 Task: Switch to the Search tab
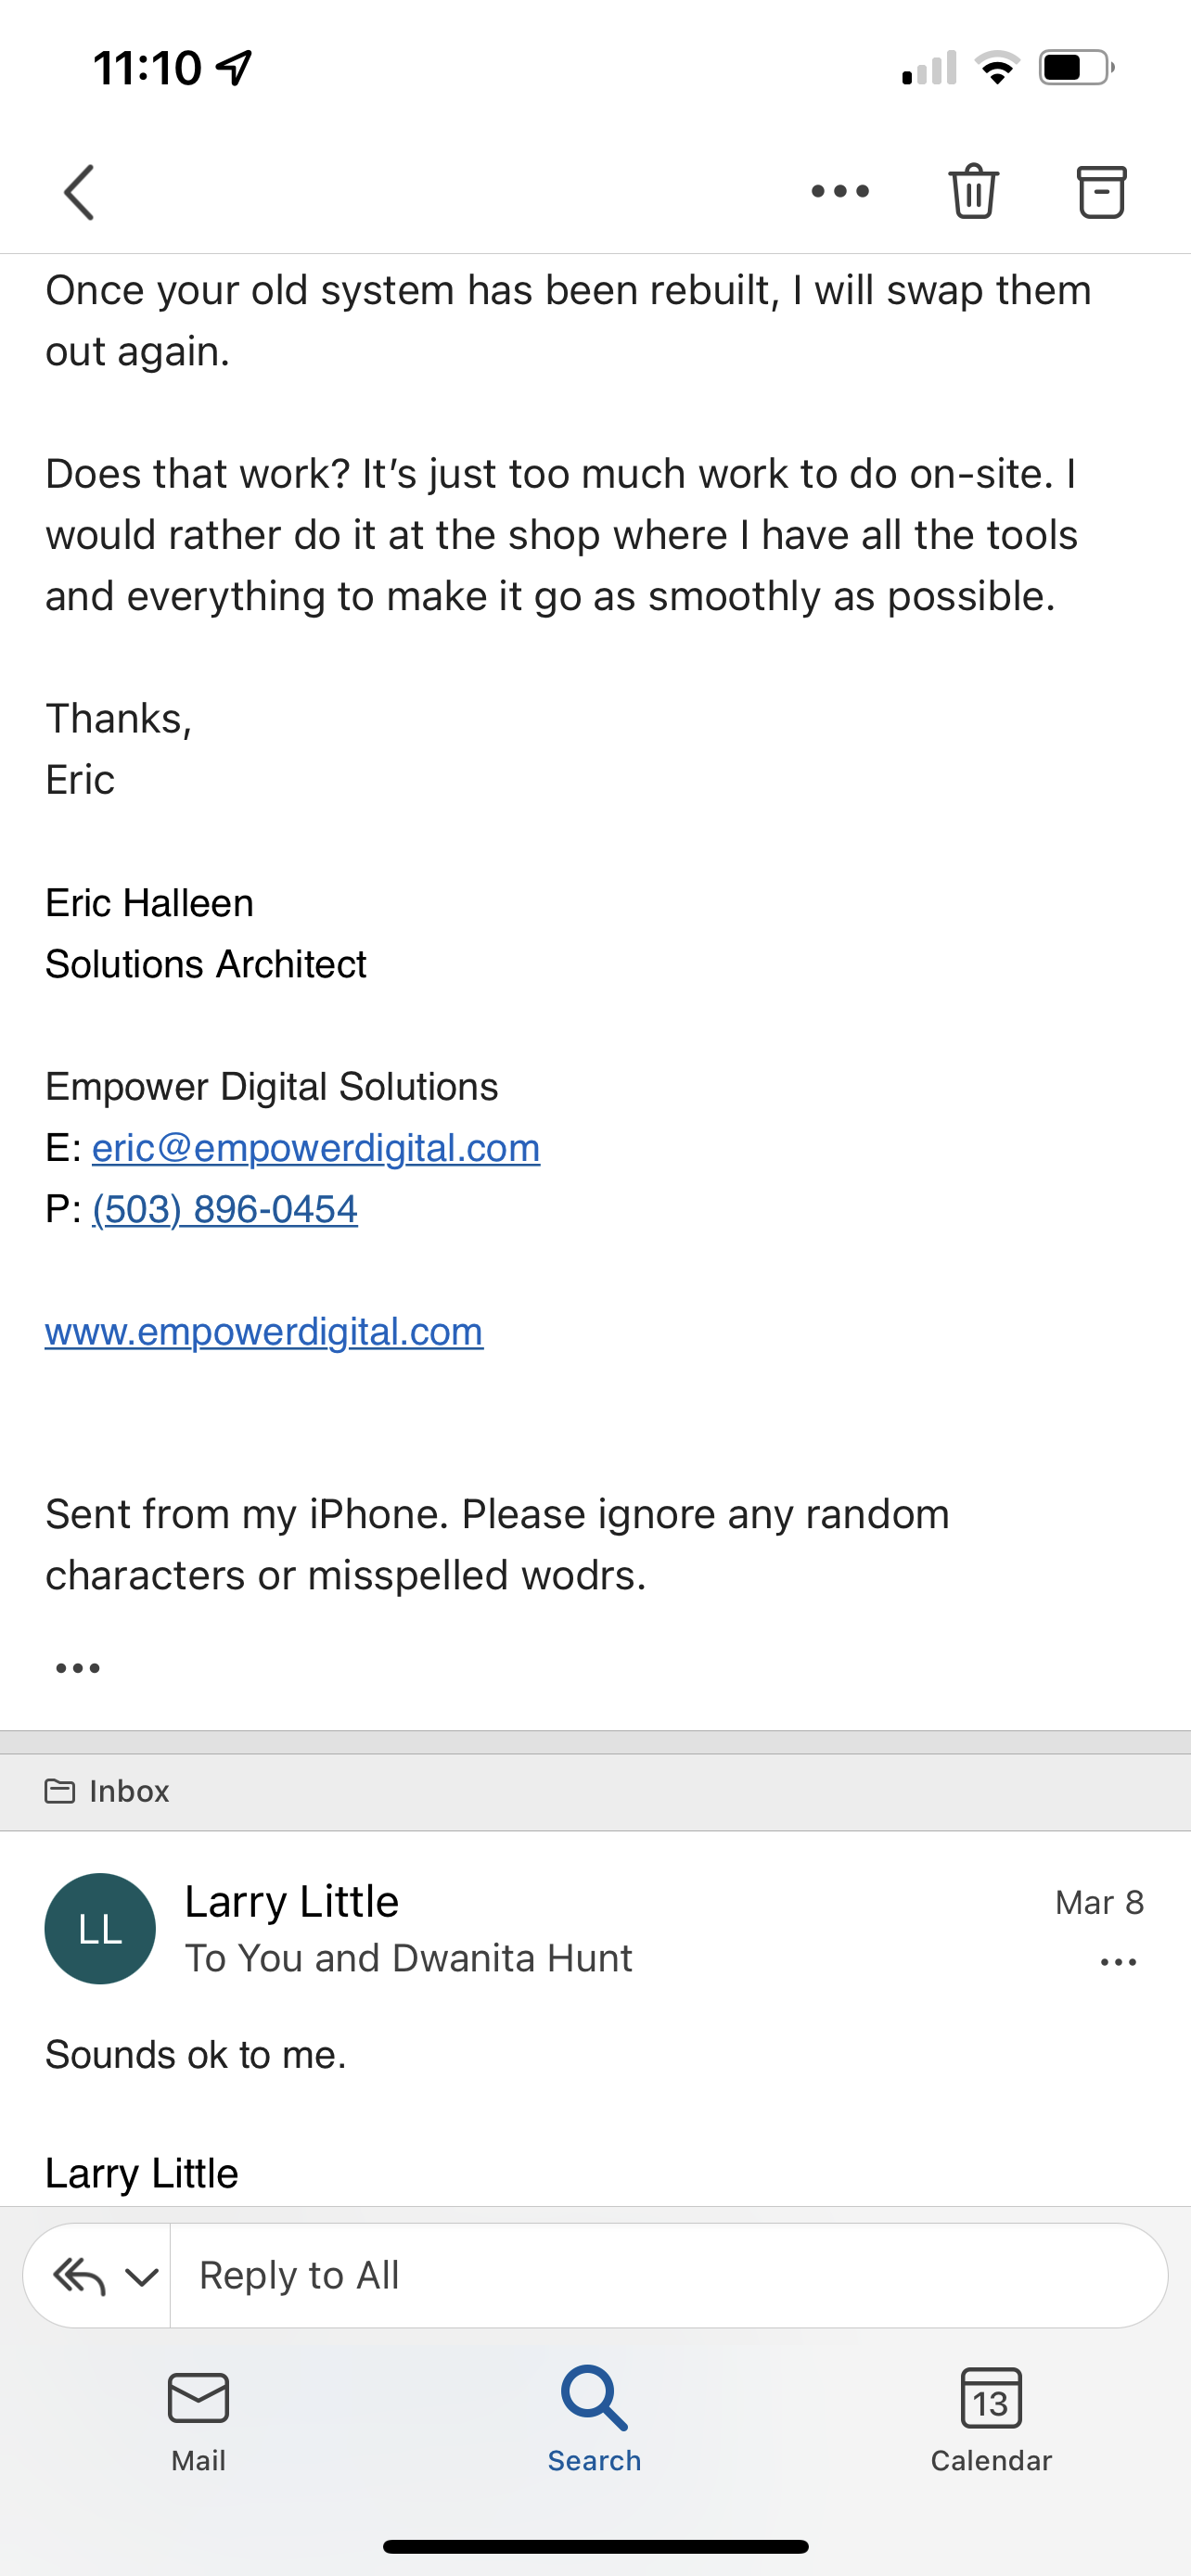594,2420
